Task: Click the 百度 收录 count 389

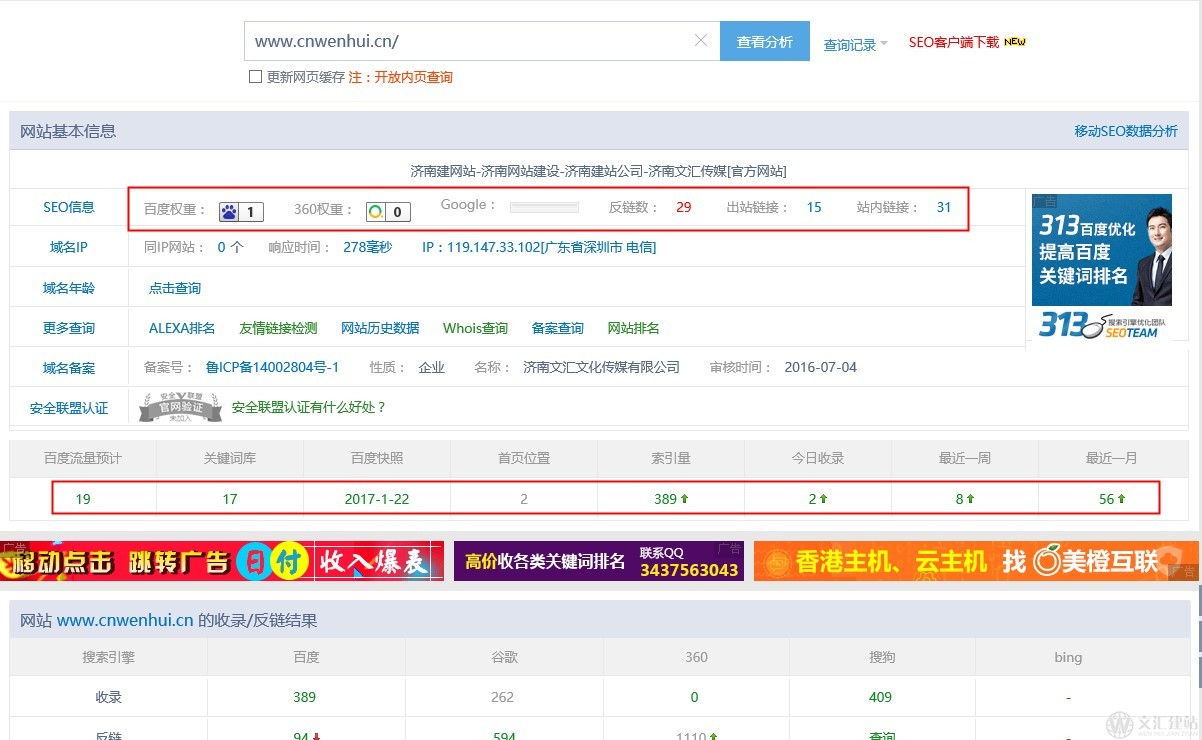Action: (304, 697)
